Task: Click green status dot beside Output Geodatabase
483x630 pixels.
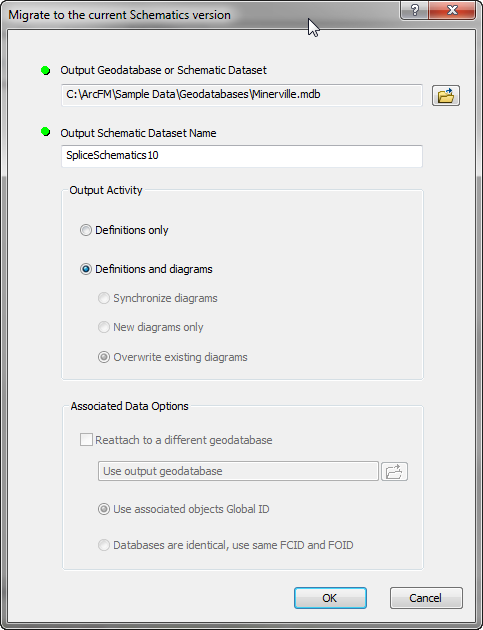Action: [x=45, y=71]
